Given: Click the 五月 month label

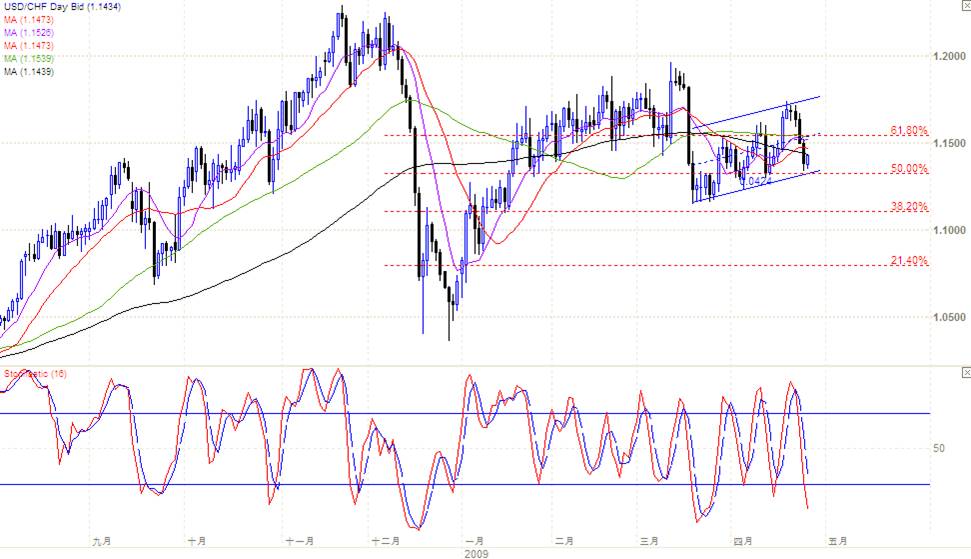Looking at the screenshot, I should (838, 541).
